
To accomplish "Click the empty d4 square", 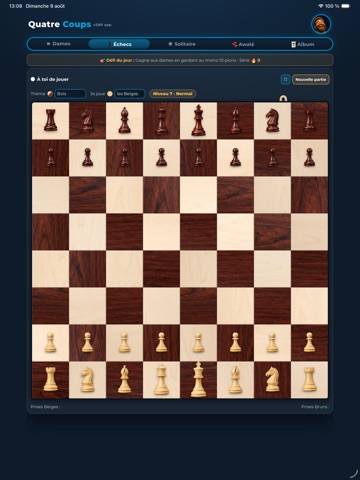I will (161, 269).
